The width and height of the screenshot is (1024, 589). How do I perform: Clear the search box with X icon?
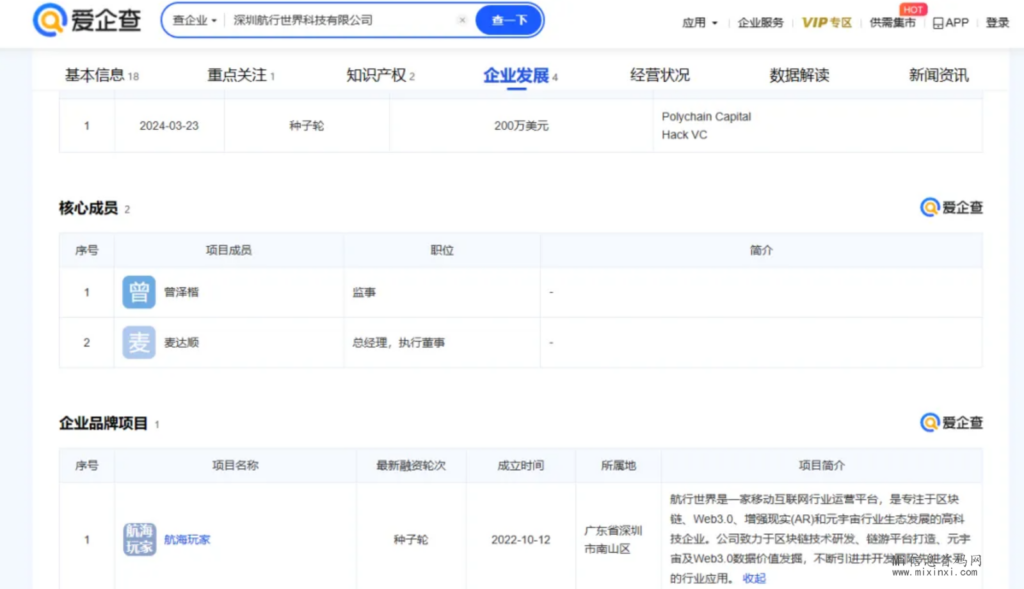coord(462,20)
